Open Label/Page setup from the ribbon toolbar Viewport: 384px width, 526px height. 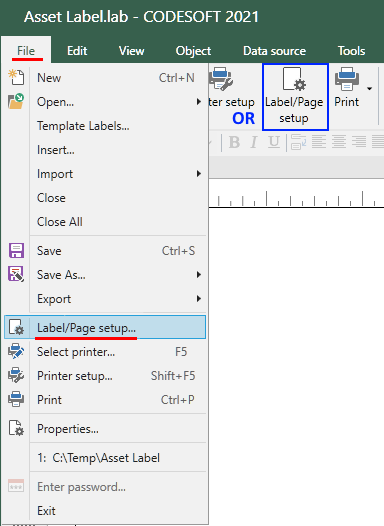pyautogui.click(x=295, y=97)
